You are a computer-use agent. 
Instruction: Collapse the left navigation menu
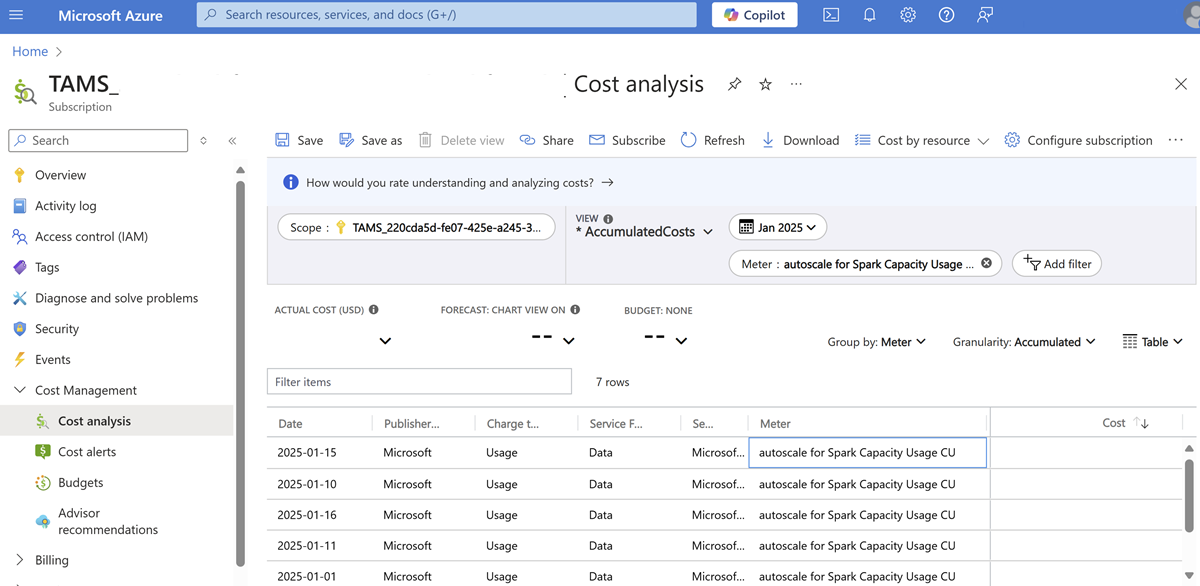(232, 141)
